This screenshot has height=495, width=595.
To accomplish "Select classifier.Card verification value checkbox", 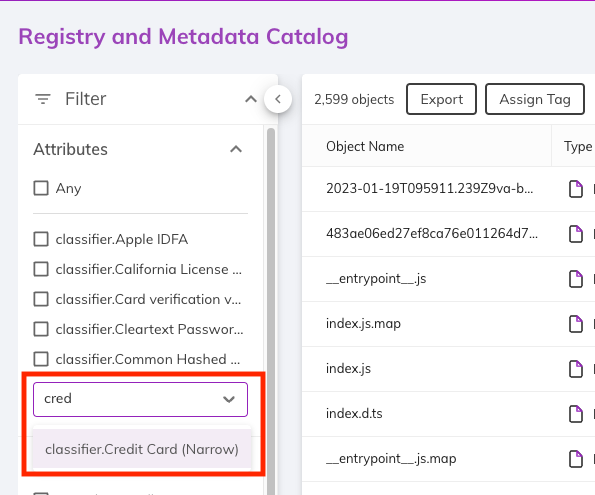I will (x=41, y=299).
